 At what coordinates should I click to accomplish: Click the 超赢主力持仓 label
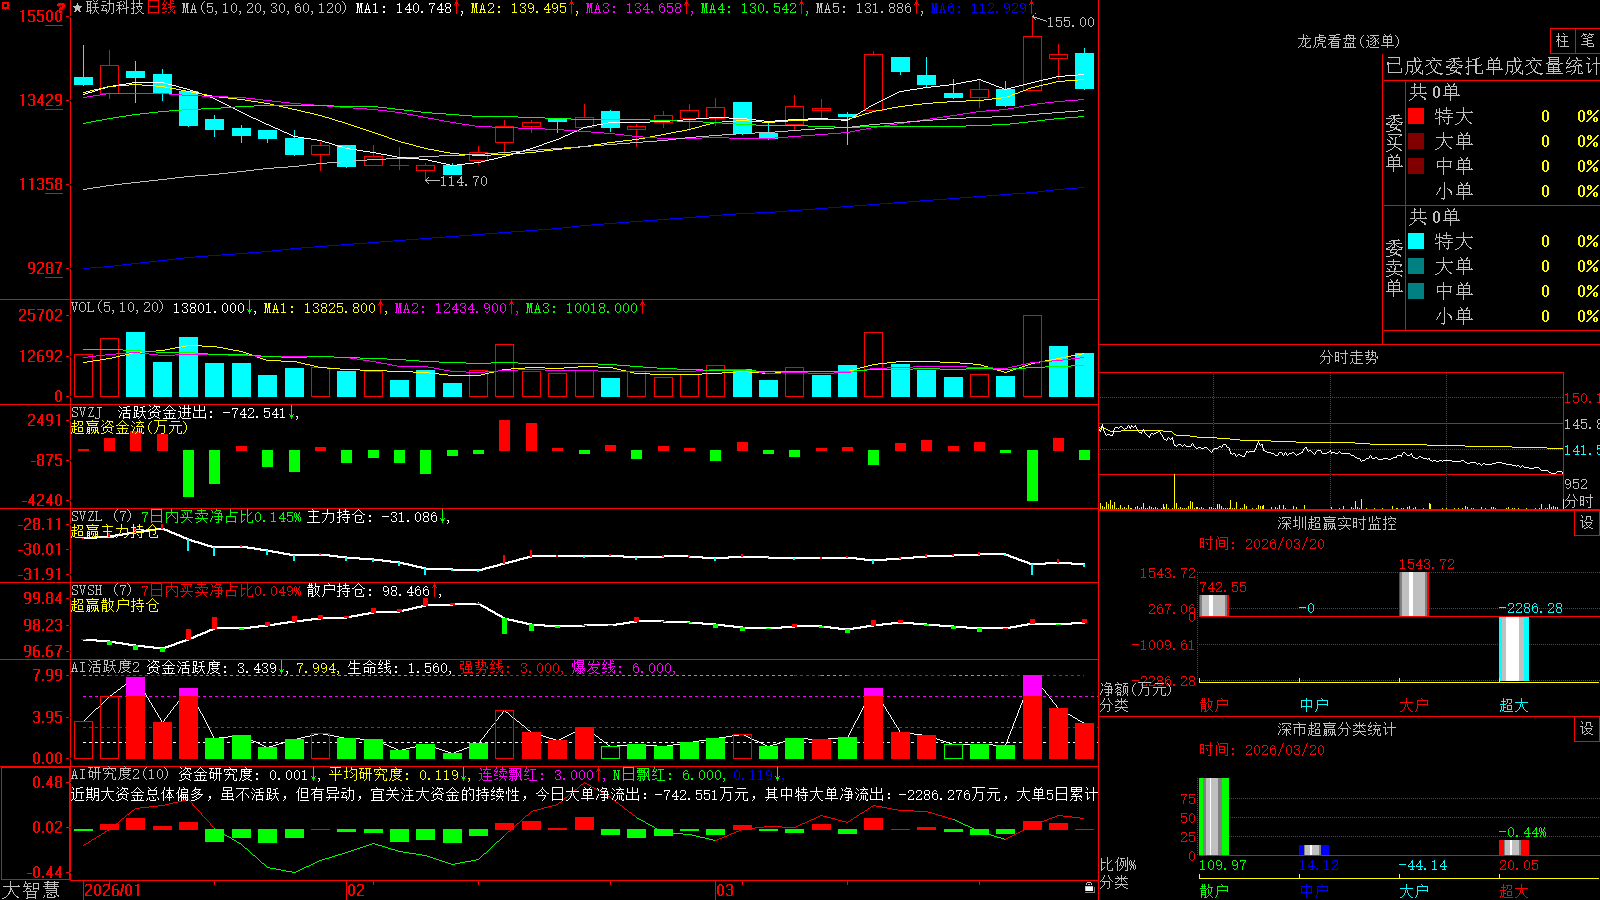[x=115, y=531]
